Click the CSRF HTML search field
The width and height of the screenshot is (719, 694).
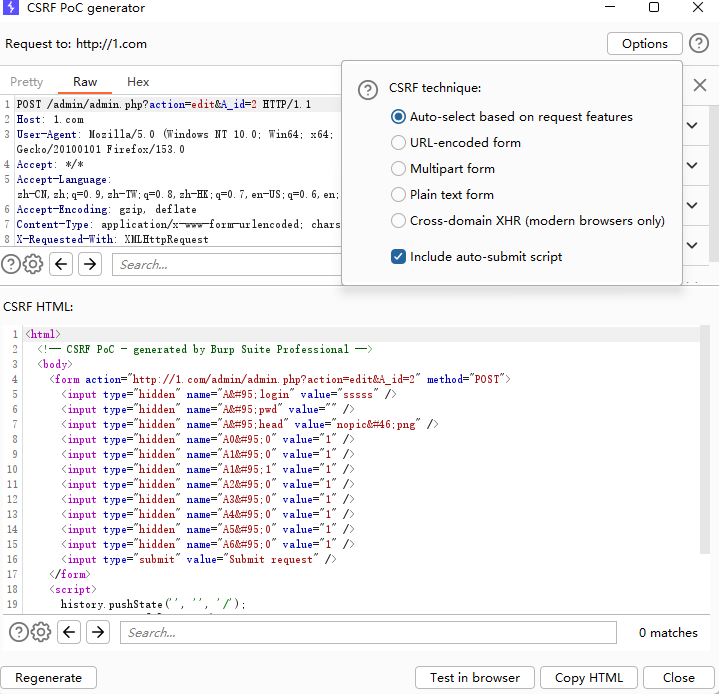pyautogui.click(x=368, y=633)
